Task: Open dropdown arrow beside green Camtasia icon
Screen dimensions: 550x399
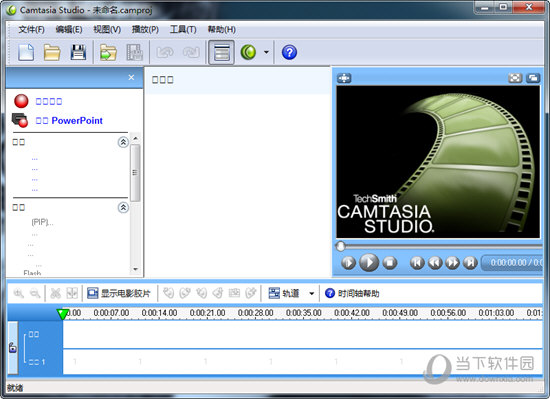Action: (x=266, y=53)
